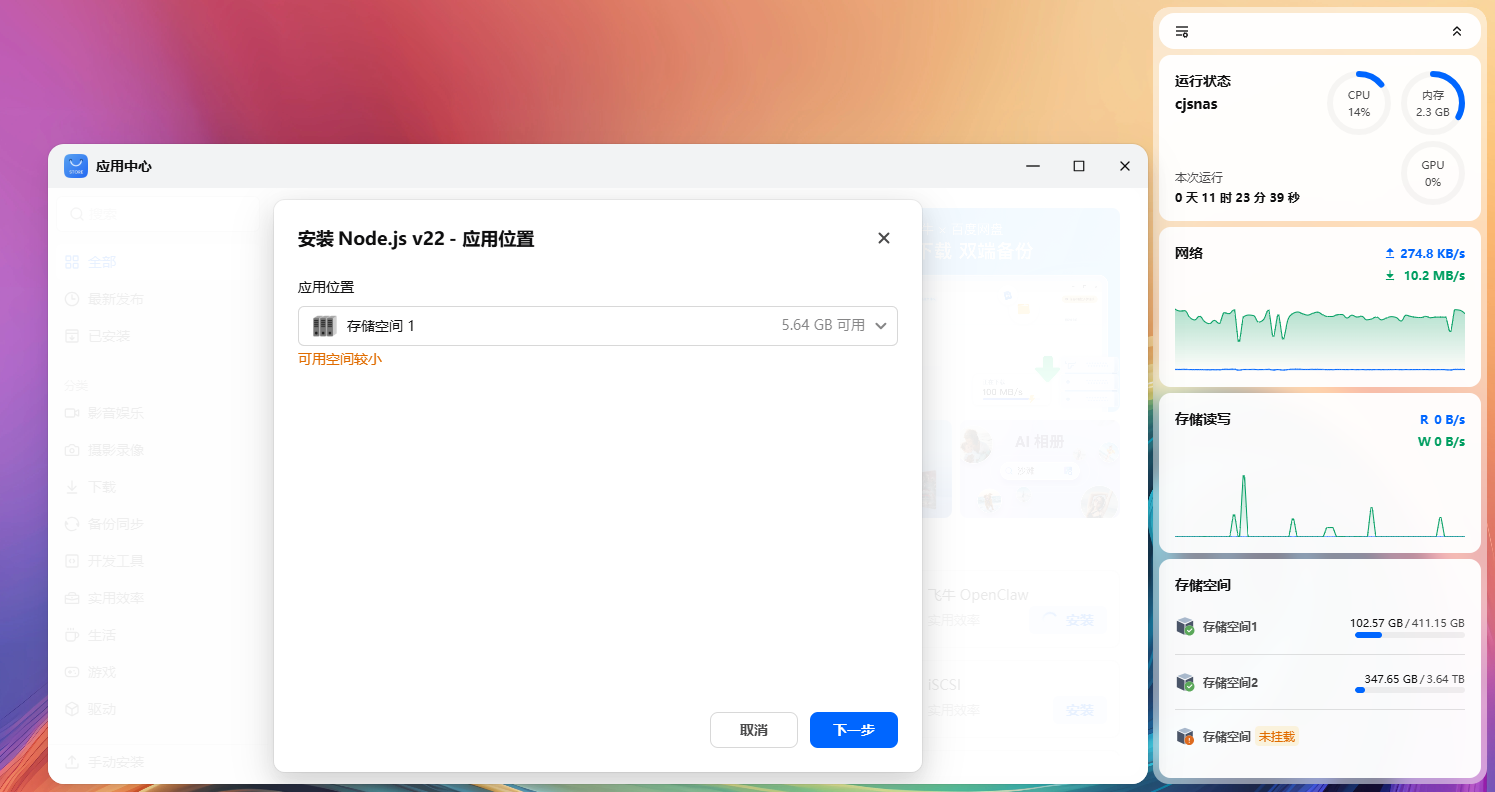Collapse the monitor panel with double-chevron
1495x792 pixels.
click(1457, 31)
